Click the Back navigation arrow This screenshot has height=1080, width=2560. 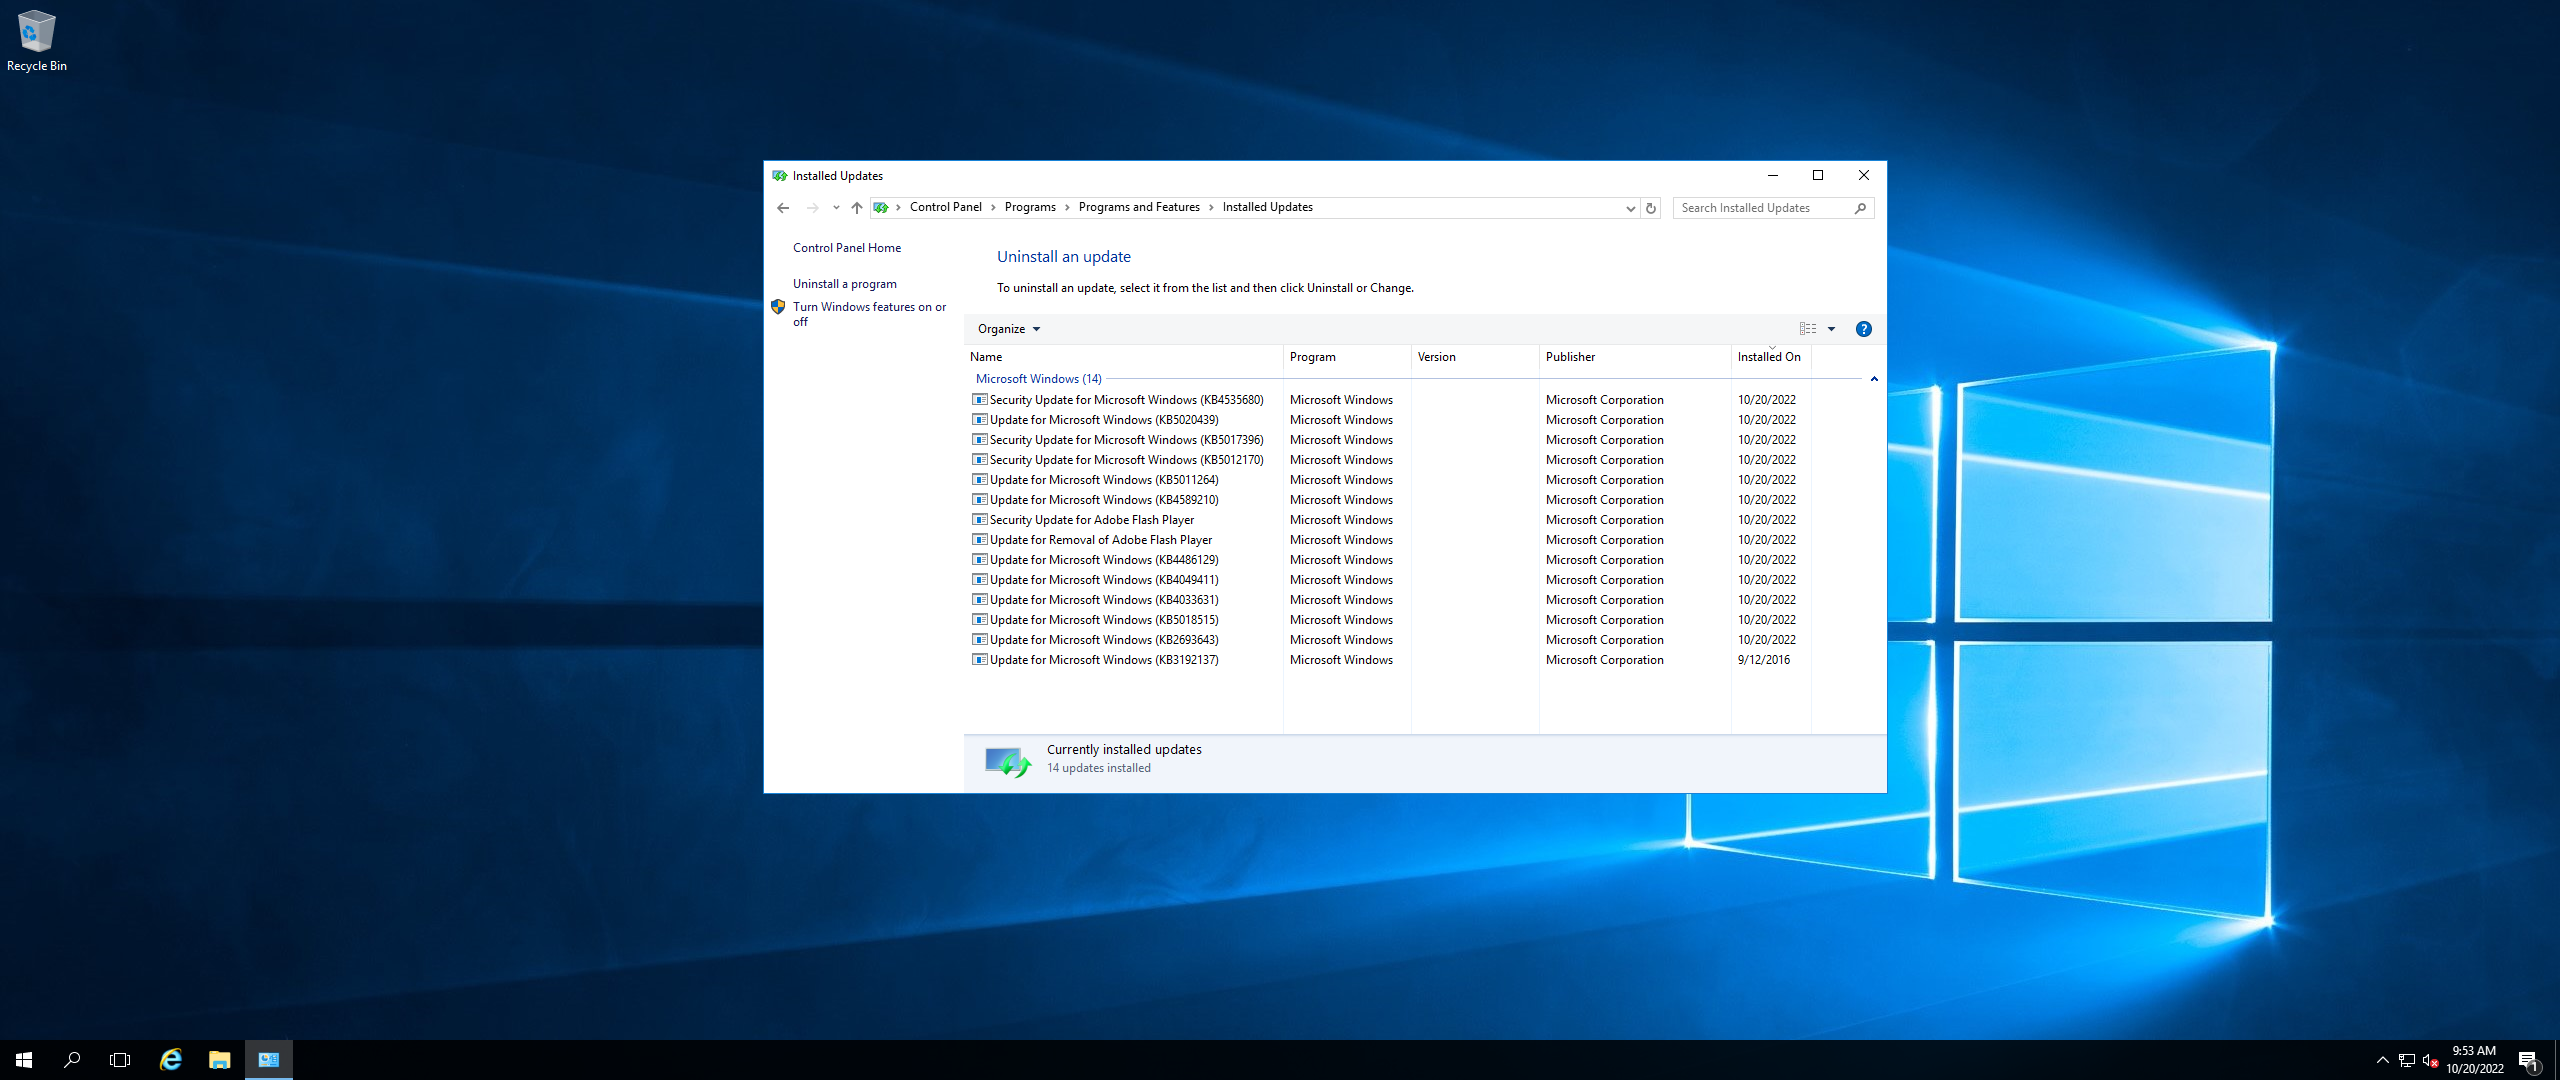pos(783,208)
